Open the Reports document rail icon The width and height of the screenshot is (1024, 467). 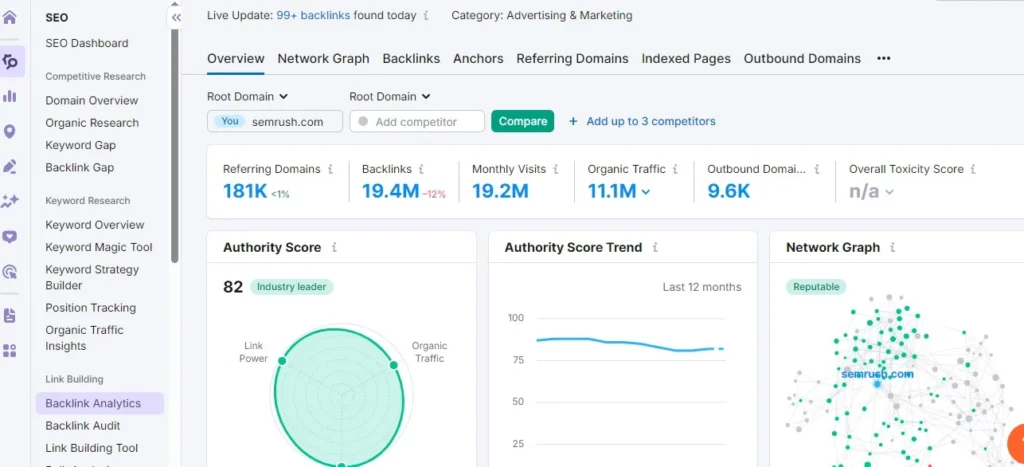tap(10, 316)
